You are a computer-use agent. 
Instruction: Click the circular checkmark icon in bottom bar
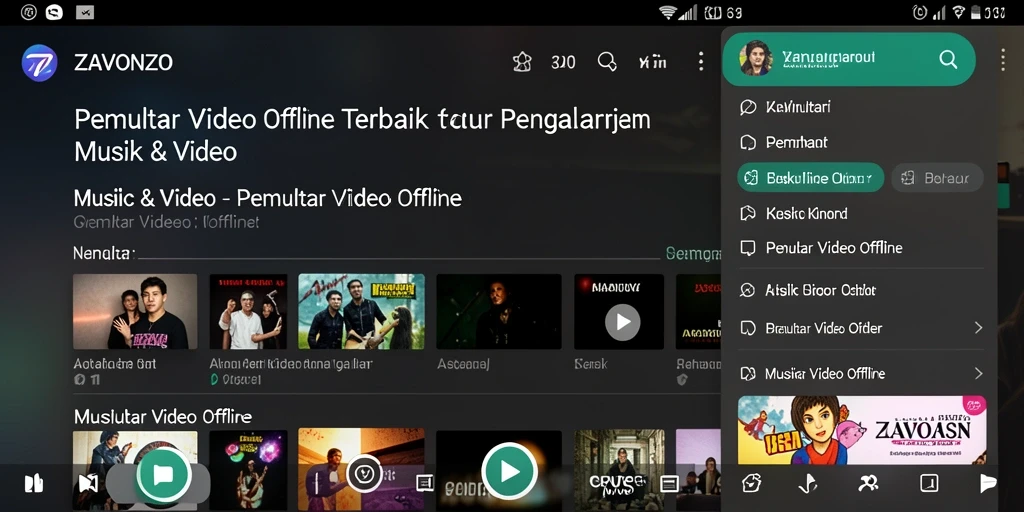coord(364,473)
